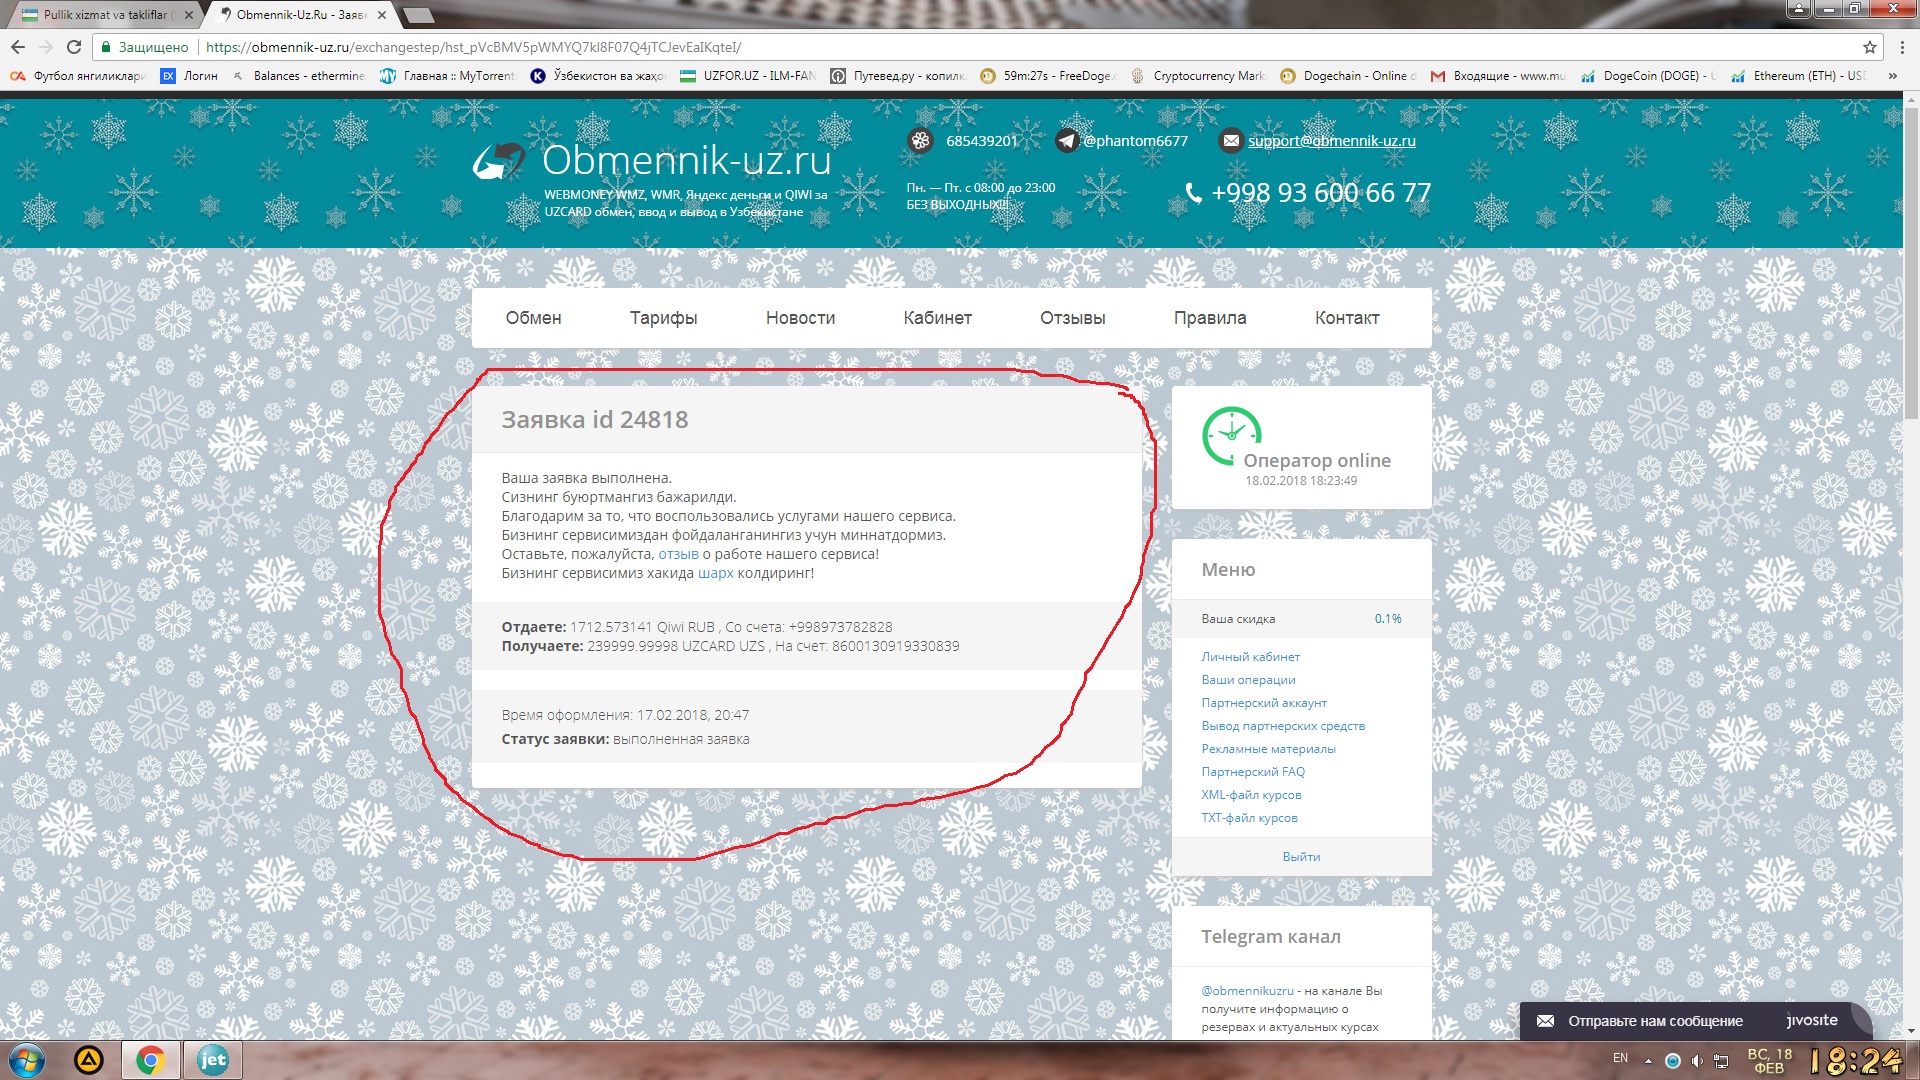
Task: Open the Тарифы menu item
Action: click(x=663, y=318)
